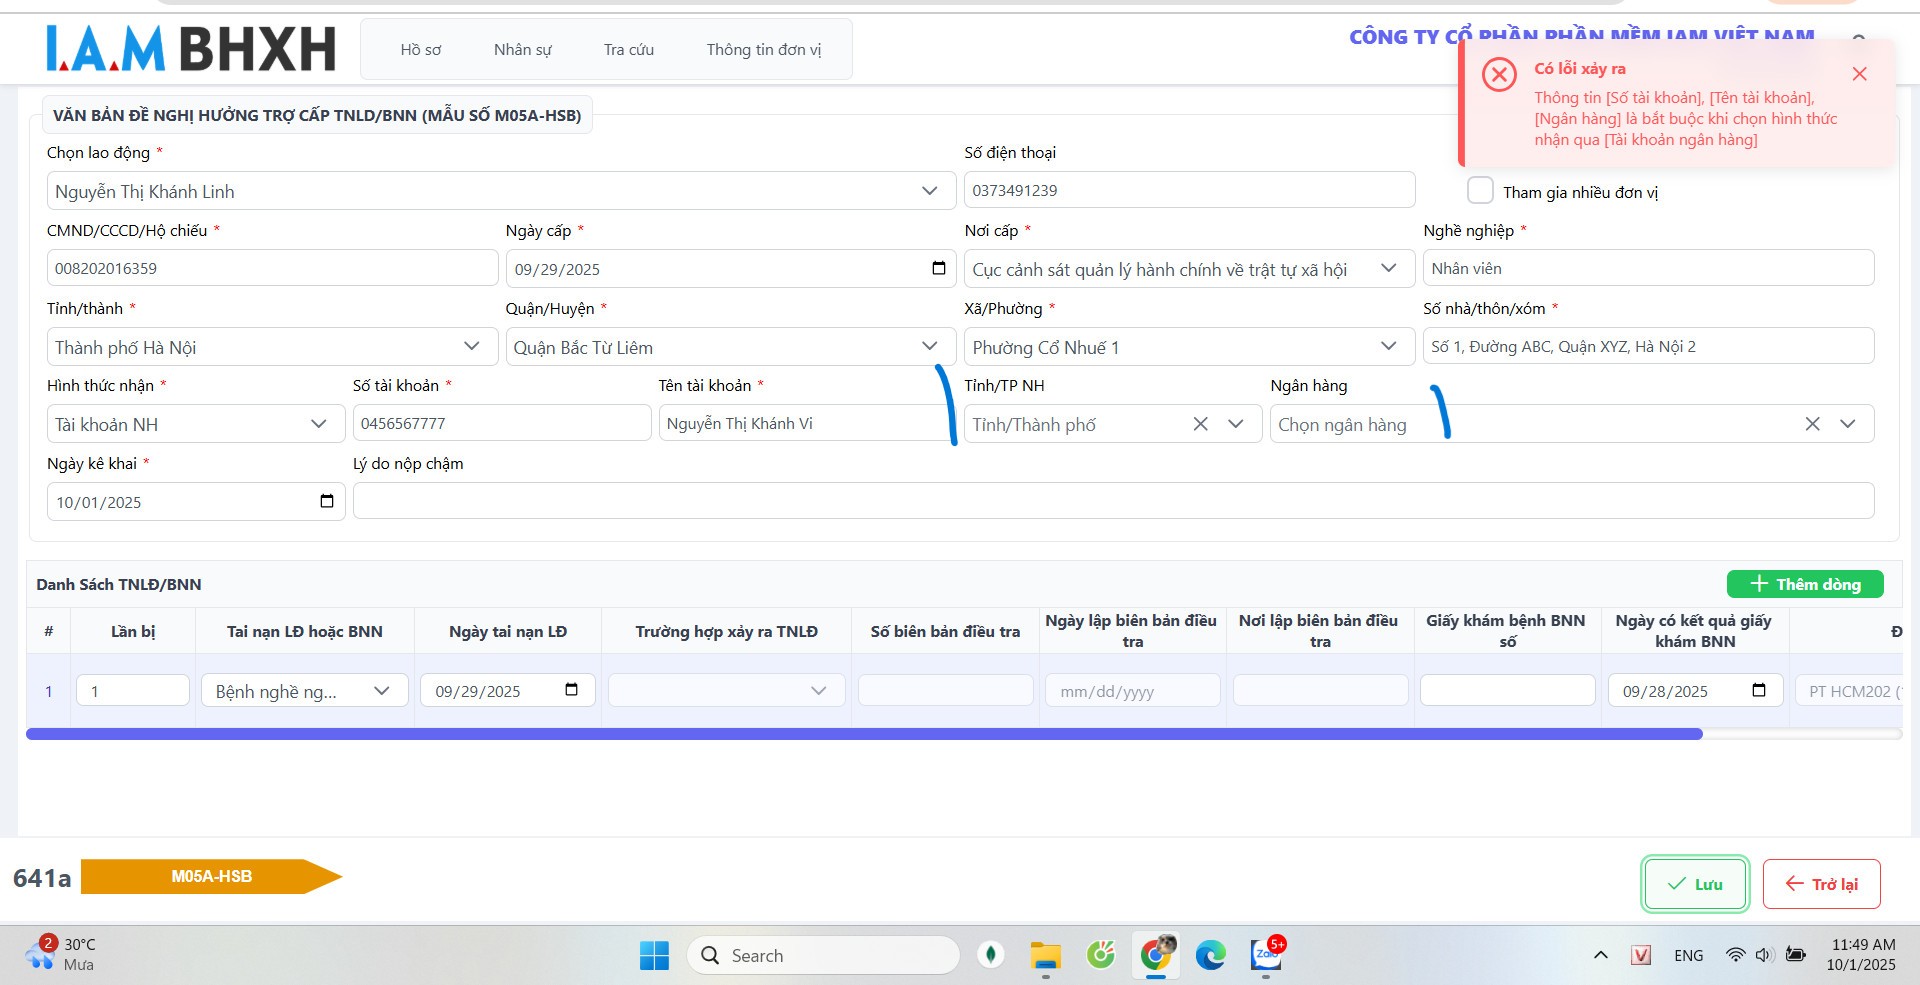
Task: Expand Chọn lao động dropdown
Action: (930, 191)
